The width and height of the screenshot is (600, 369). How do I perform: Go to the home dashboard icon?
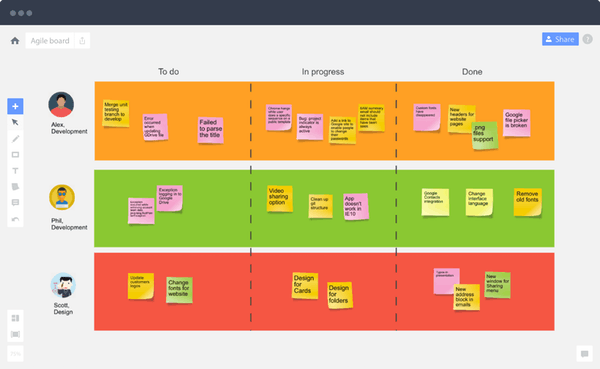15,41
